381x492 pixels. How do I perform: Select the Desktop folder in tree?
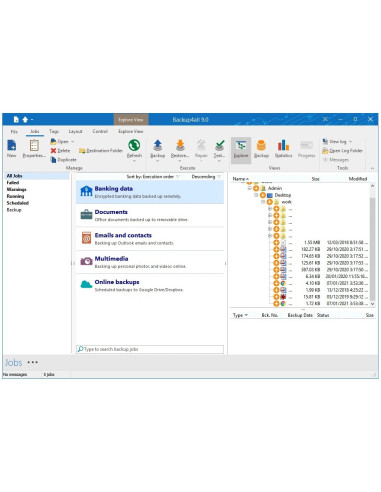coord(283,195)
